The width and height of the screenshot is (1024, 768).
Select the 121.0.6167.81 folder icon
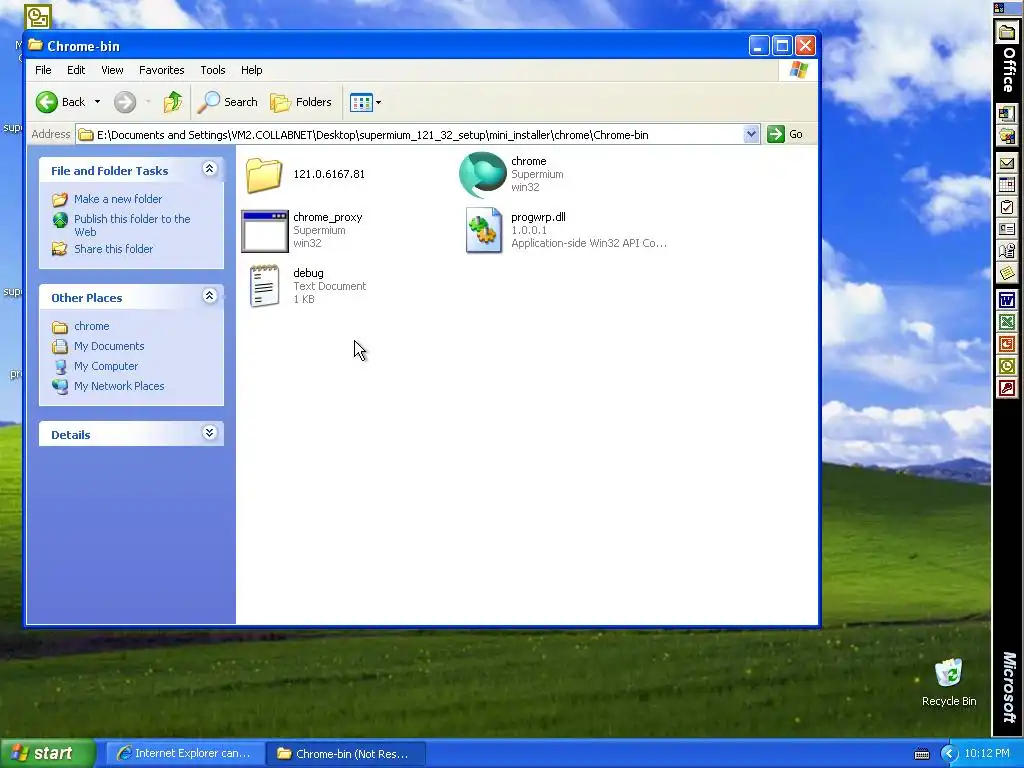pyautogui.click(x=264, y=175)
